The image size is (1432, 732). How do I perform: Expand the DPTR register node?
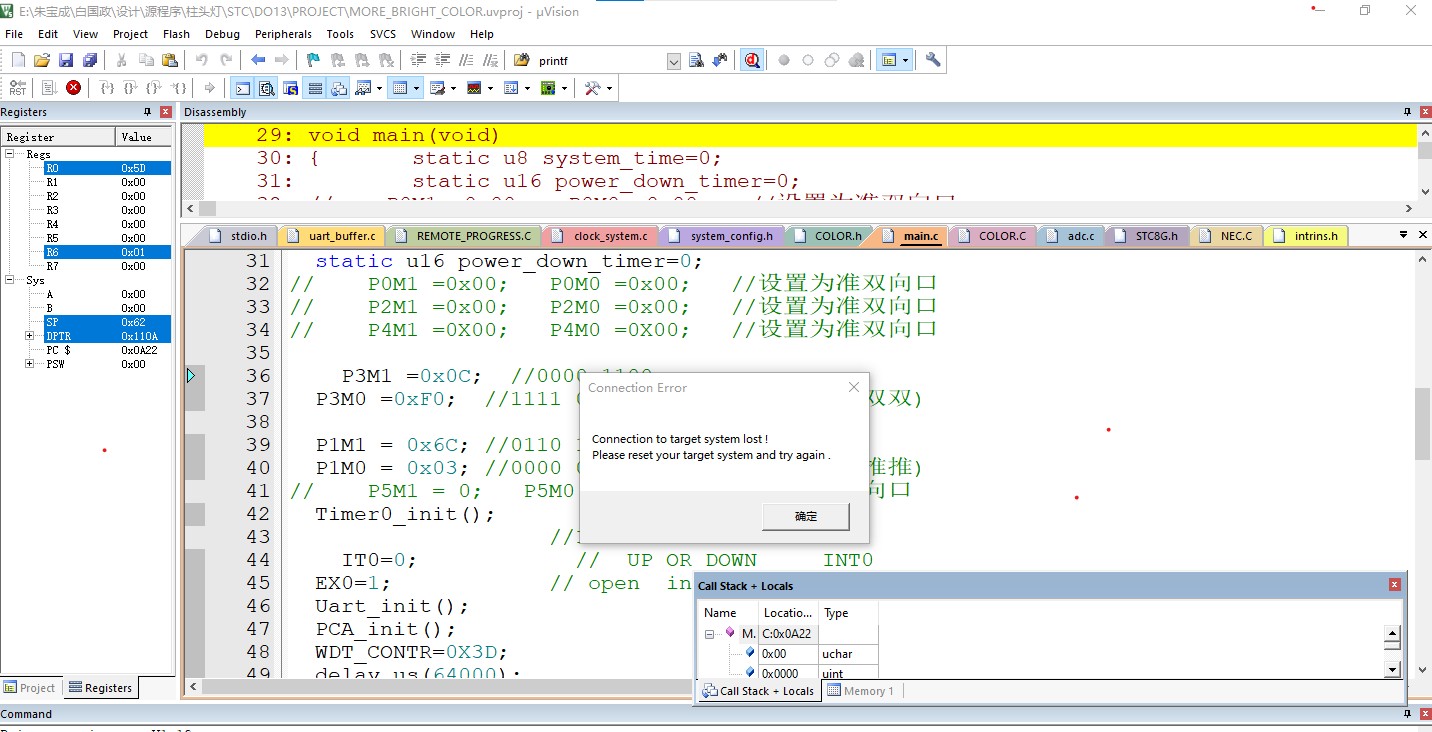pyautogui.click(x=30, y=336)
